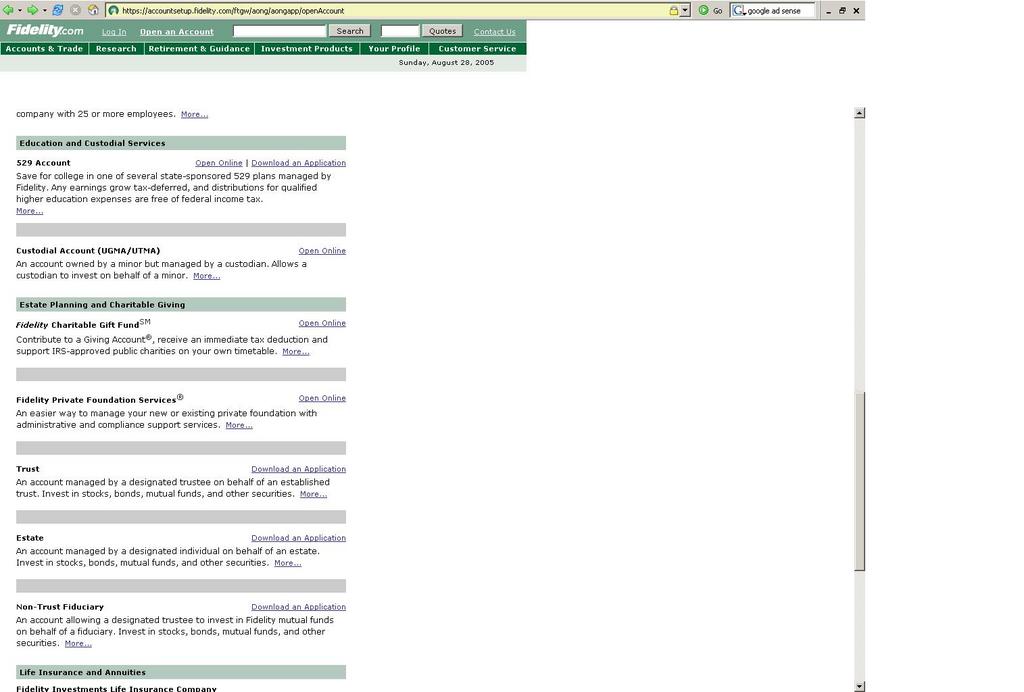Open the Customer Service menu
This screenshot has width=1024, height=692.
pos(477,48)
